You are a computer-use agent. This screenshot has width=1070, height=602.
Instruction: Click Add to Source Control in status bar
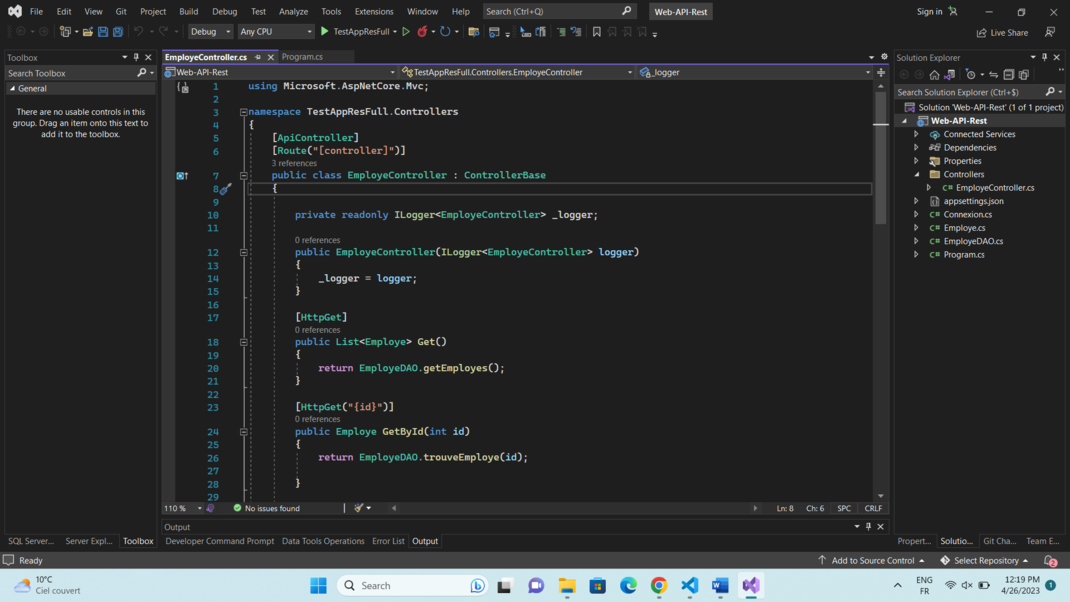[871, 560]
